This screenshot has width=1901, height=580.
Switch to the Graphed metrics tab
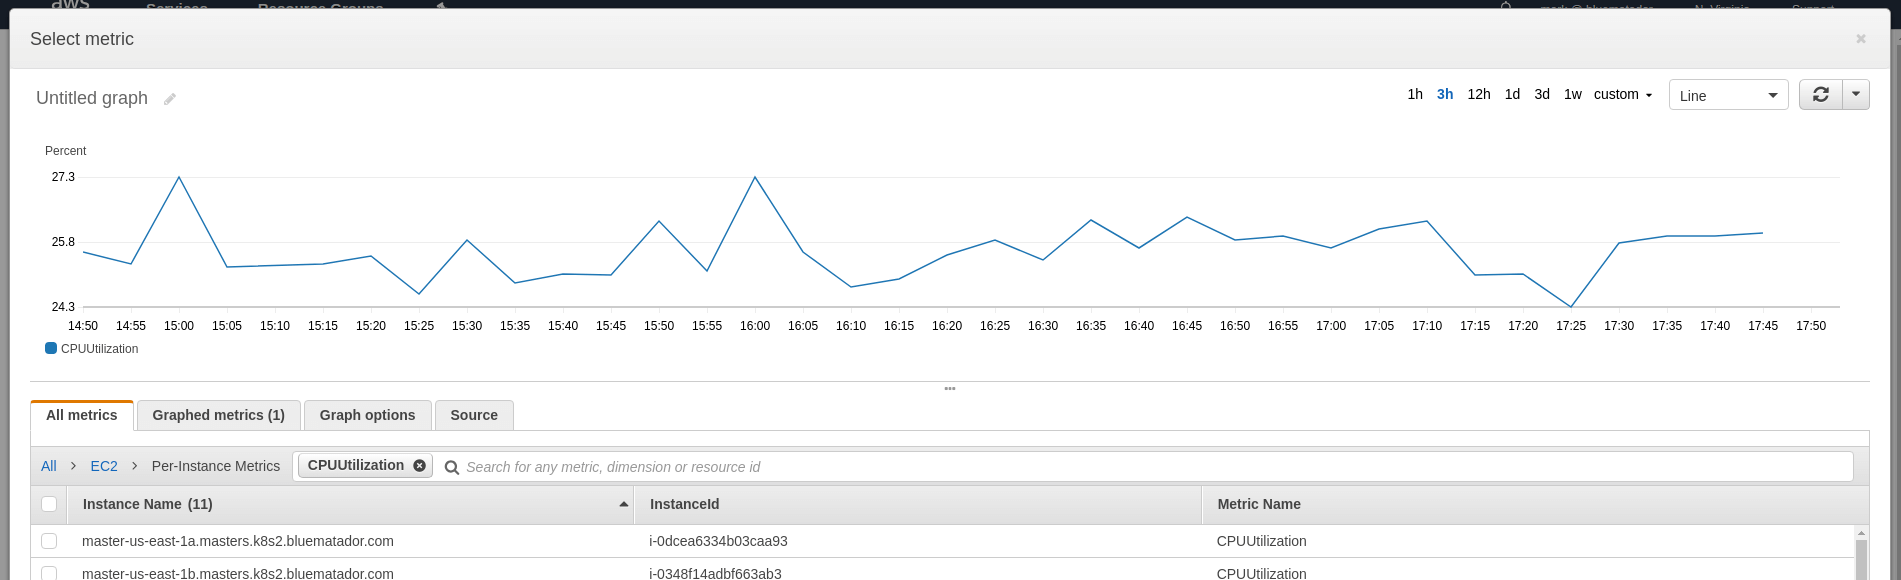click(x=218, y=415)
